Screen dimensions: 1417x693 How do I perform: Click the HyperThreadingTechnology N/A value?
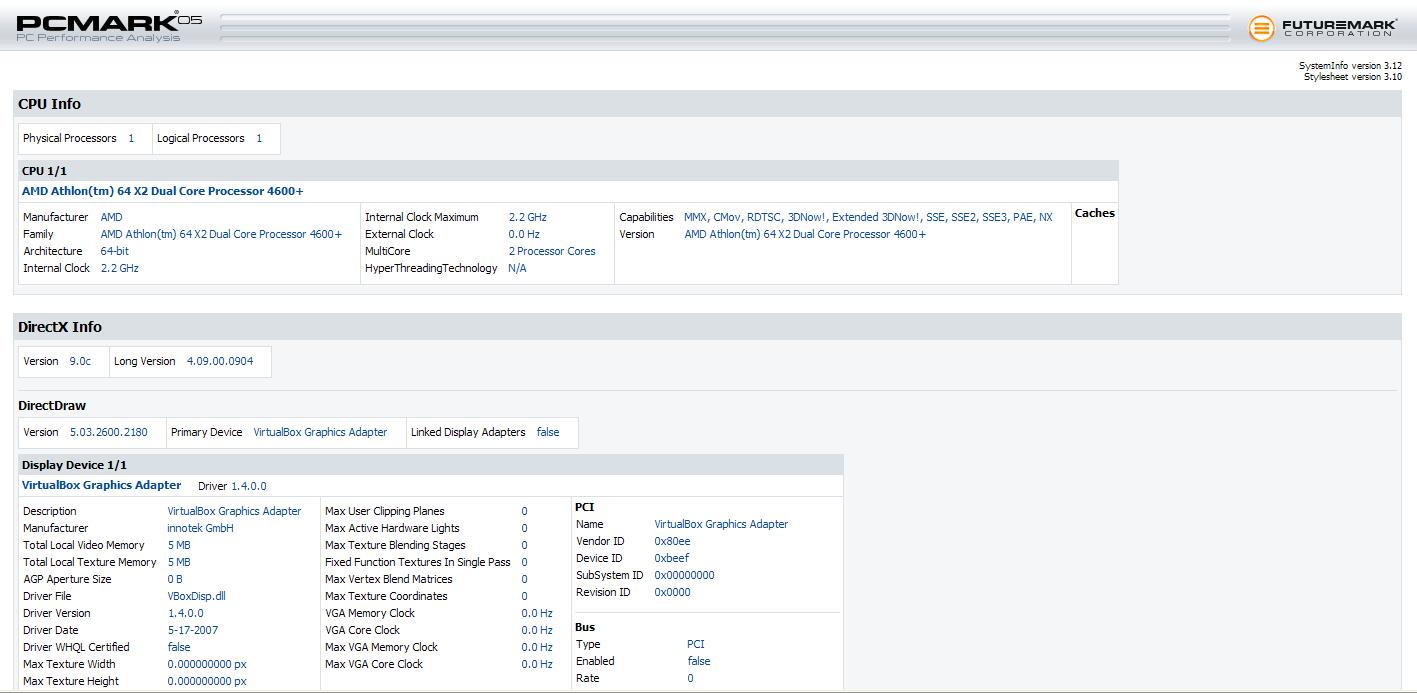point(518,268)
